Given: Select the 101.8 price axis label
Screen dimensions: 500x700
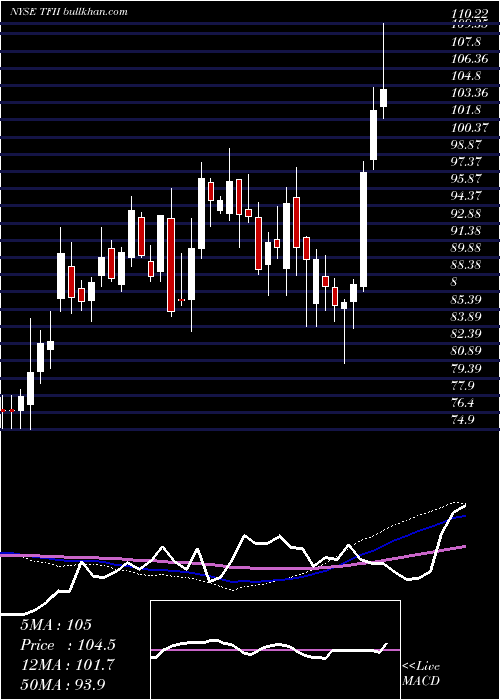Looking at the screenshot, I should (x=466, y=110).
